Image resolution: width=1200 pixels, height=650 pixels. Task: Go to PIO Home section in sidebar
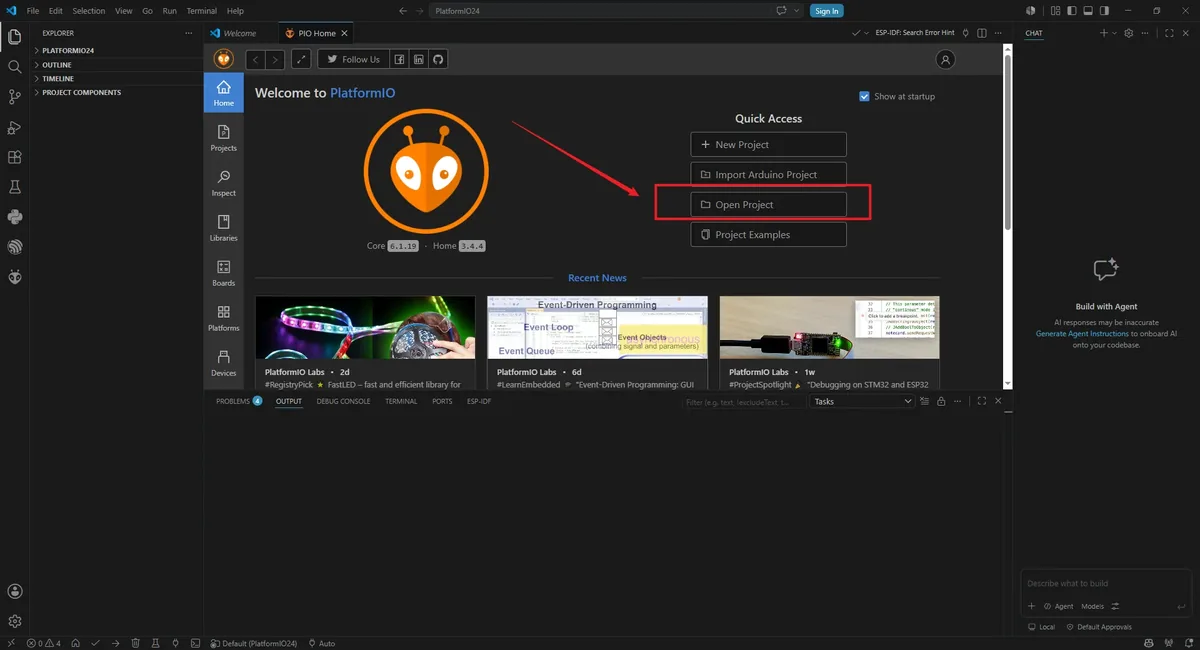(x=224, y=93)
